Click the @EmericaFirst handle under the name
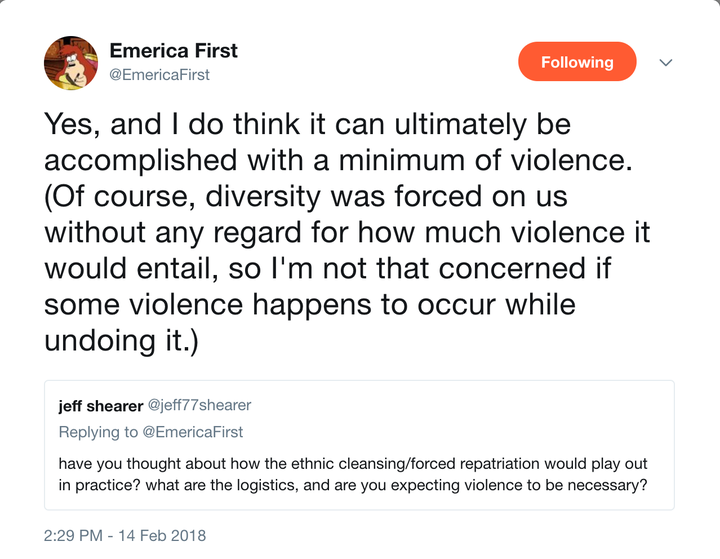Viewport: 720px width, 559px height. coord(159,74)
